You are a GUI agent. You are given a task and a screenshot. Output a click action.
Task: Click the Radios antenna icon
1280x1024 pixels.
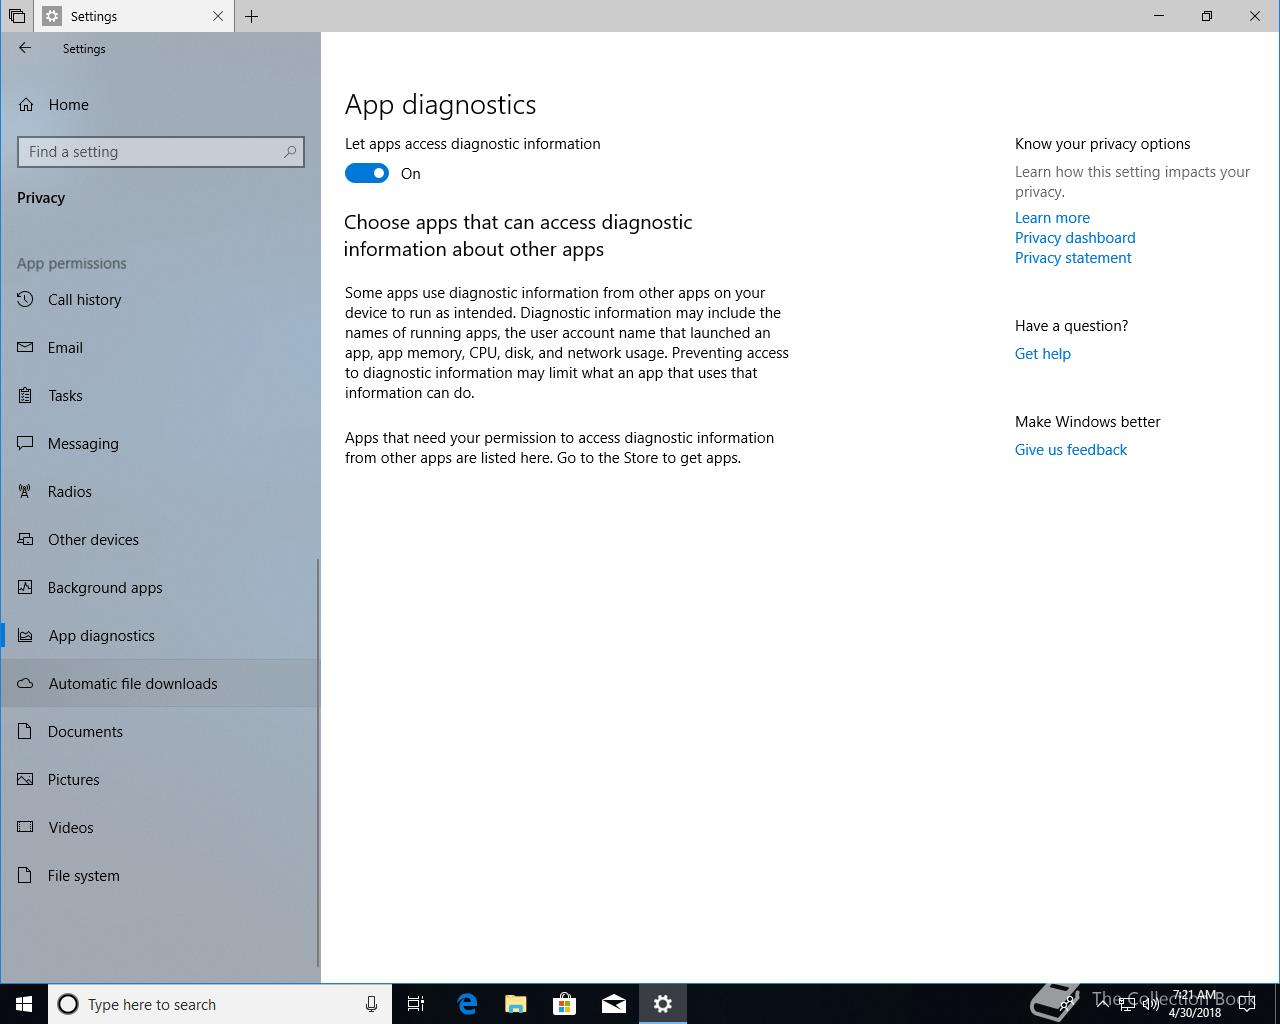click(x=26, y=491)
